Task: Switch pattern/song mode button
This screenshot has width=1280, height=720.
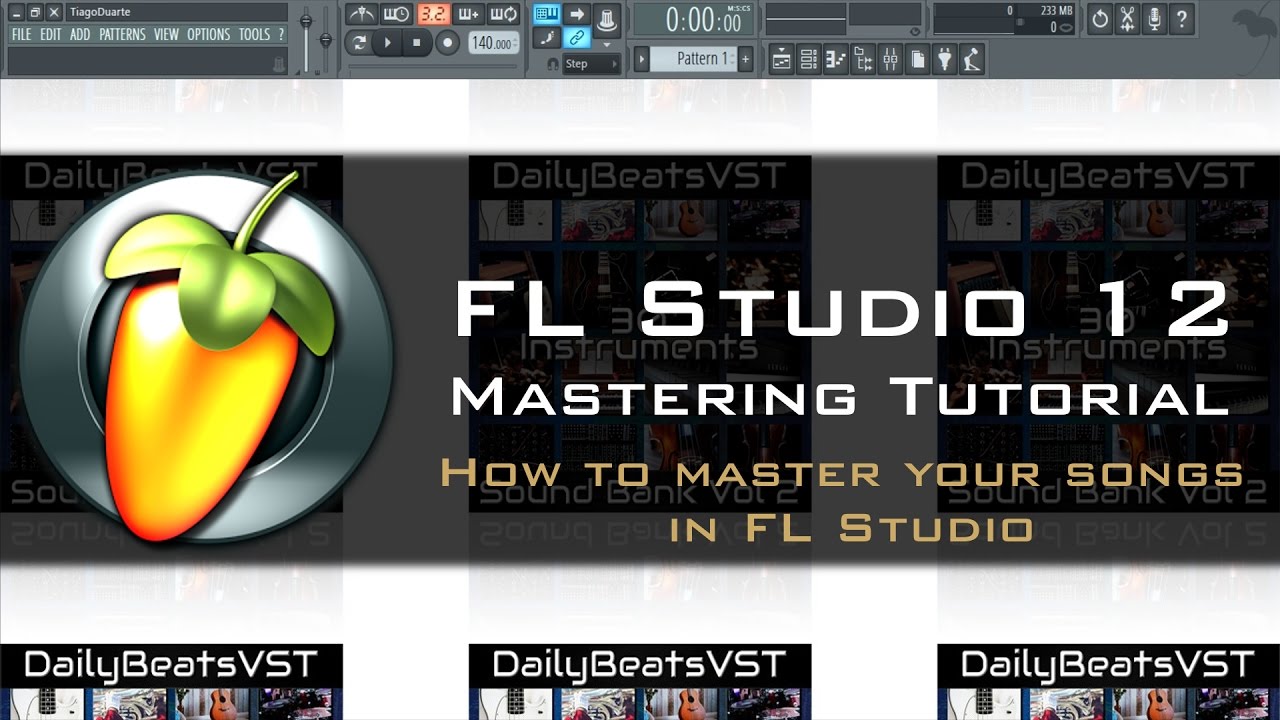Action: pyautogui.click(x=358, y=43)
